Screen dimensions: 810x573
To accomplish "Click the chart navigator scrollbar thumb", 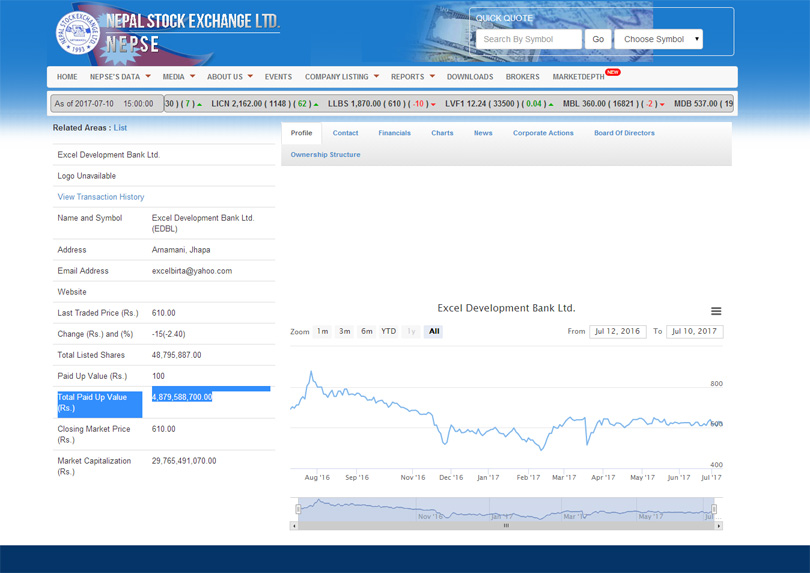I will 506,525.
